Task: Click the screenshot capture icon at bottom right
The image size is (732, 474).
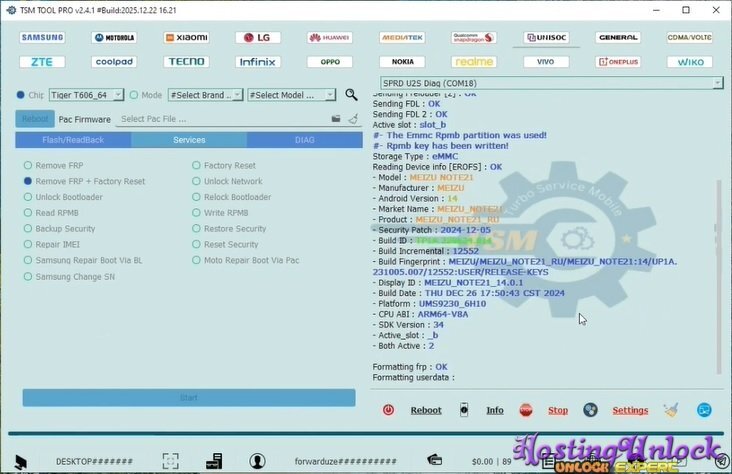Action: click(x=704, y=410)
